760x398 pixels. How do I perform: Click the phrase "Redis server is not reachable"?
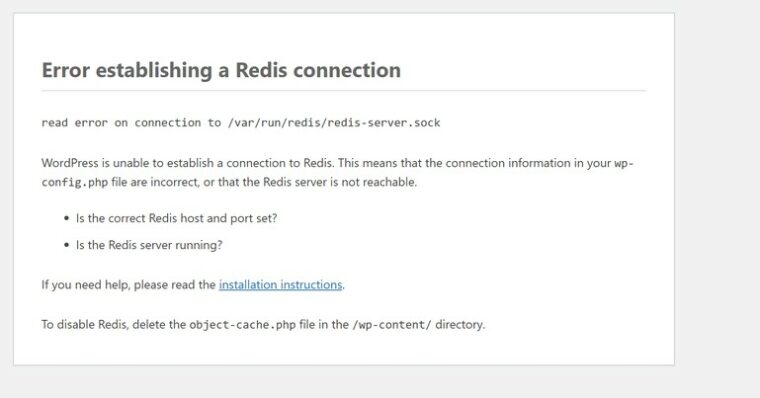coord(339,182)
